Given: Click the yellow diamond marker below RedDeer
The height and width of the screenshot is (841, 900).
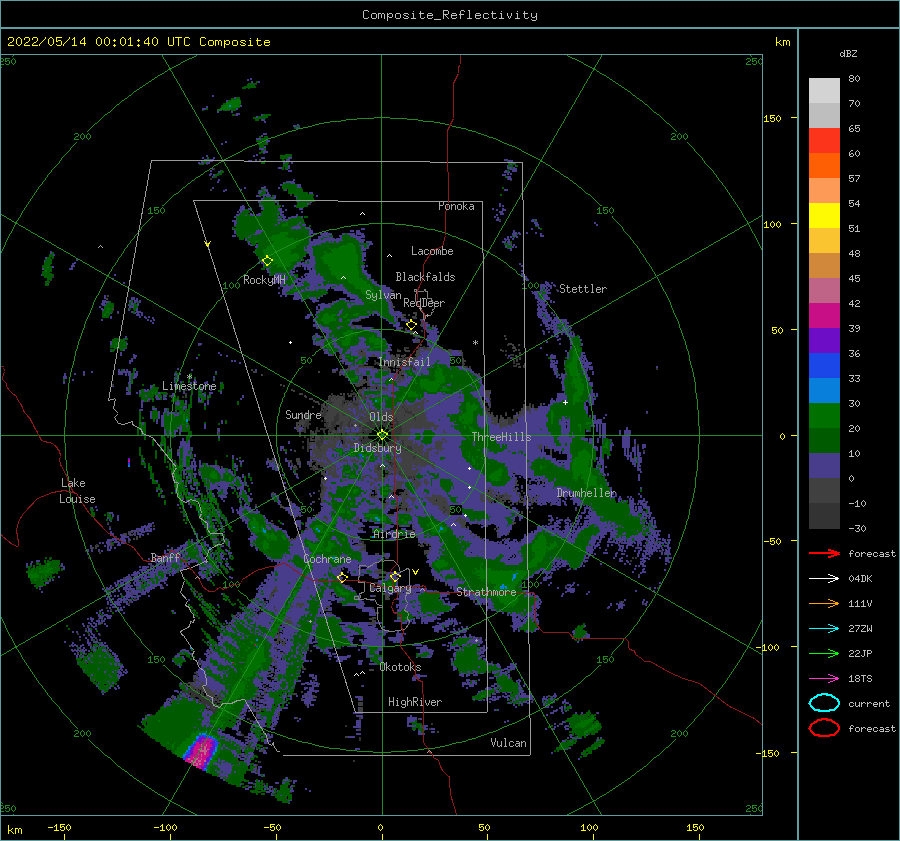Looking at the screenshot, I should (411, 325).
